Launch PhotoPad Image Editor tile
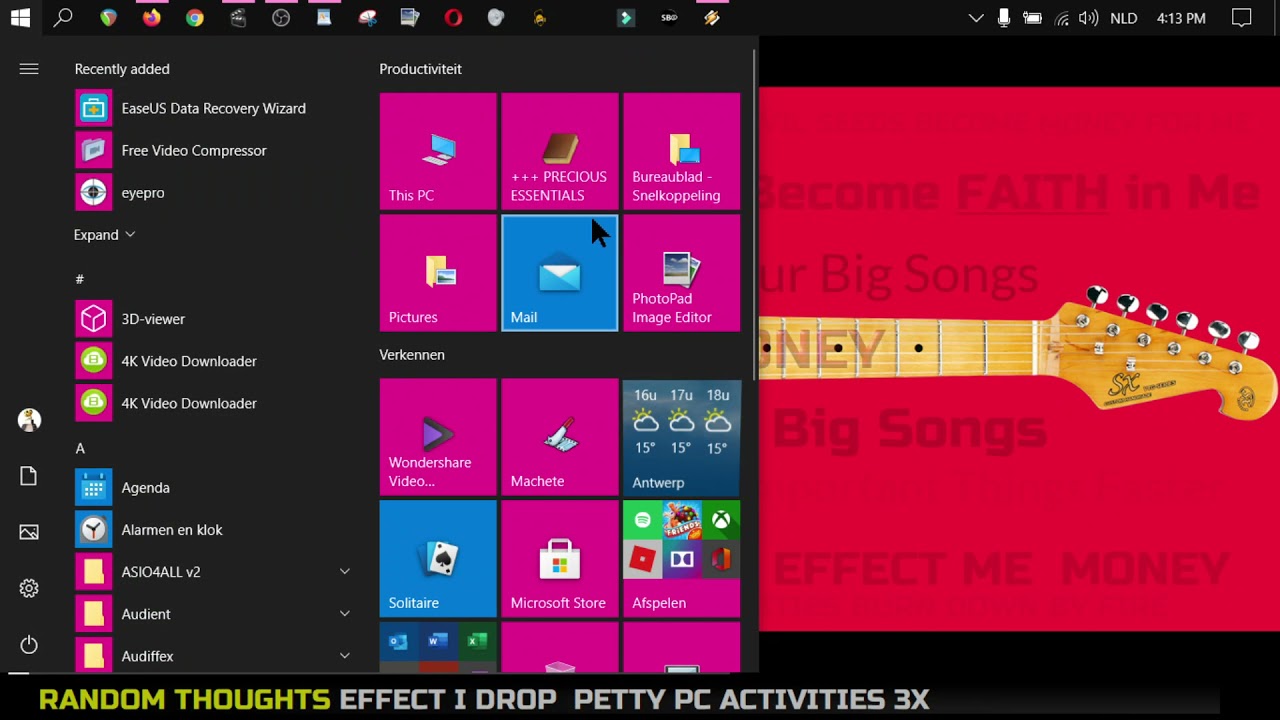 682,273
